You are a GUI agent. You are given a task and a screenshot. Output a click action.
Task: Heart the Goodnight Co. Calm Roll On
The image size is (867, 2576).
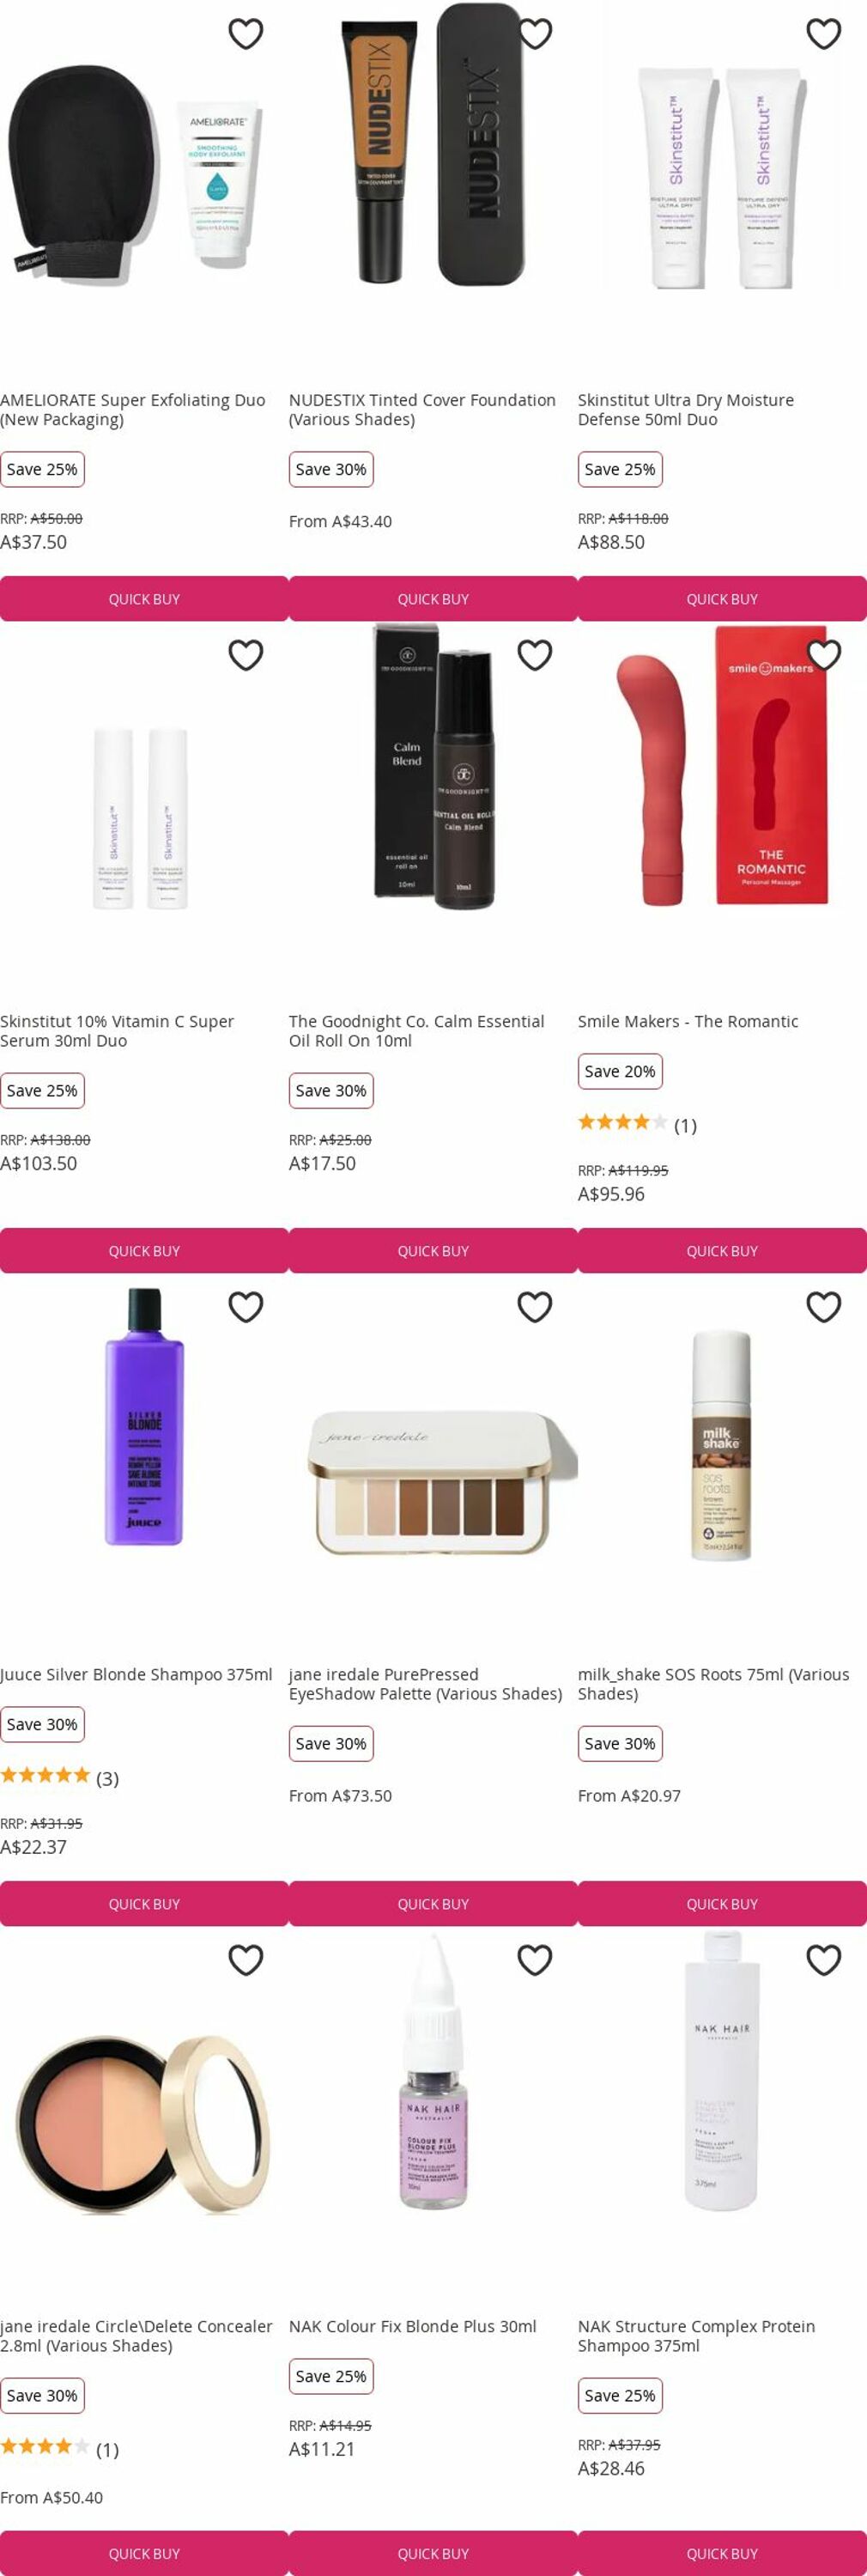click(x=535, y=655)
